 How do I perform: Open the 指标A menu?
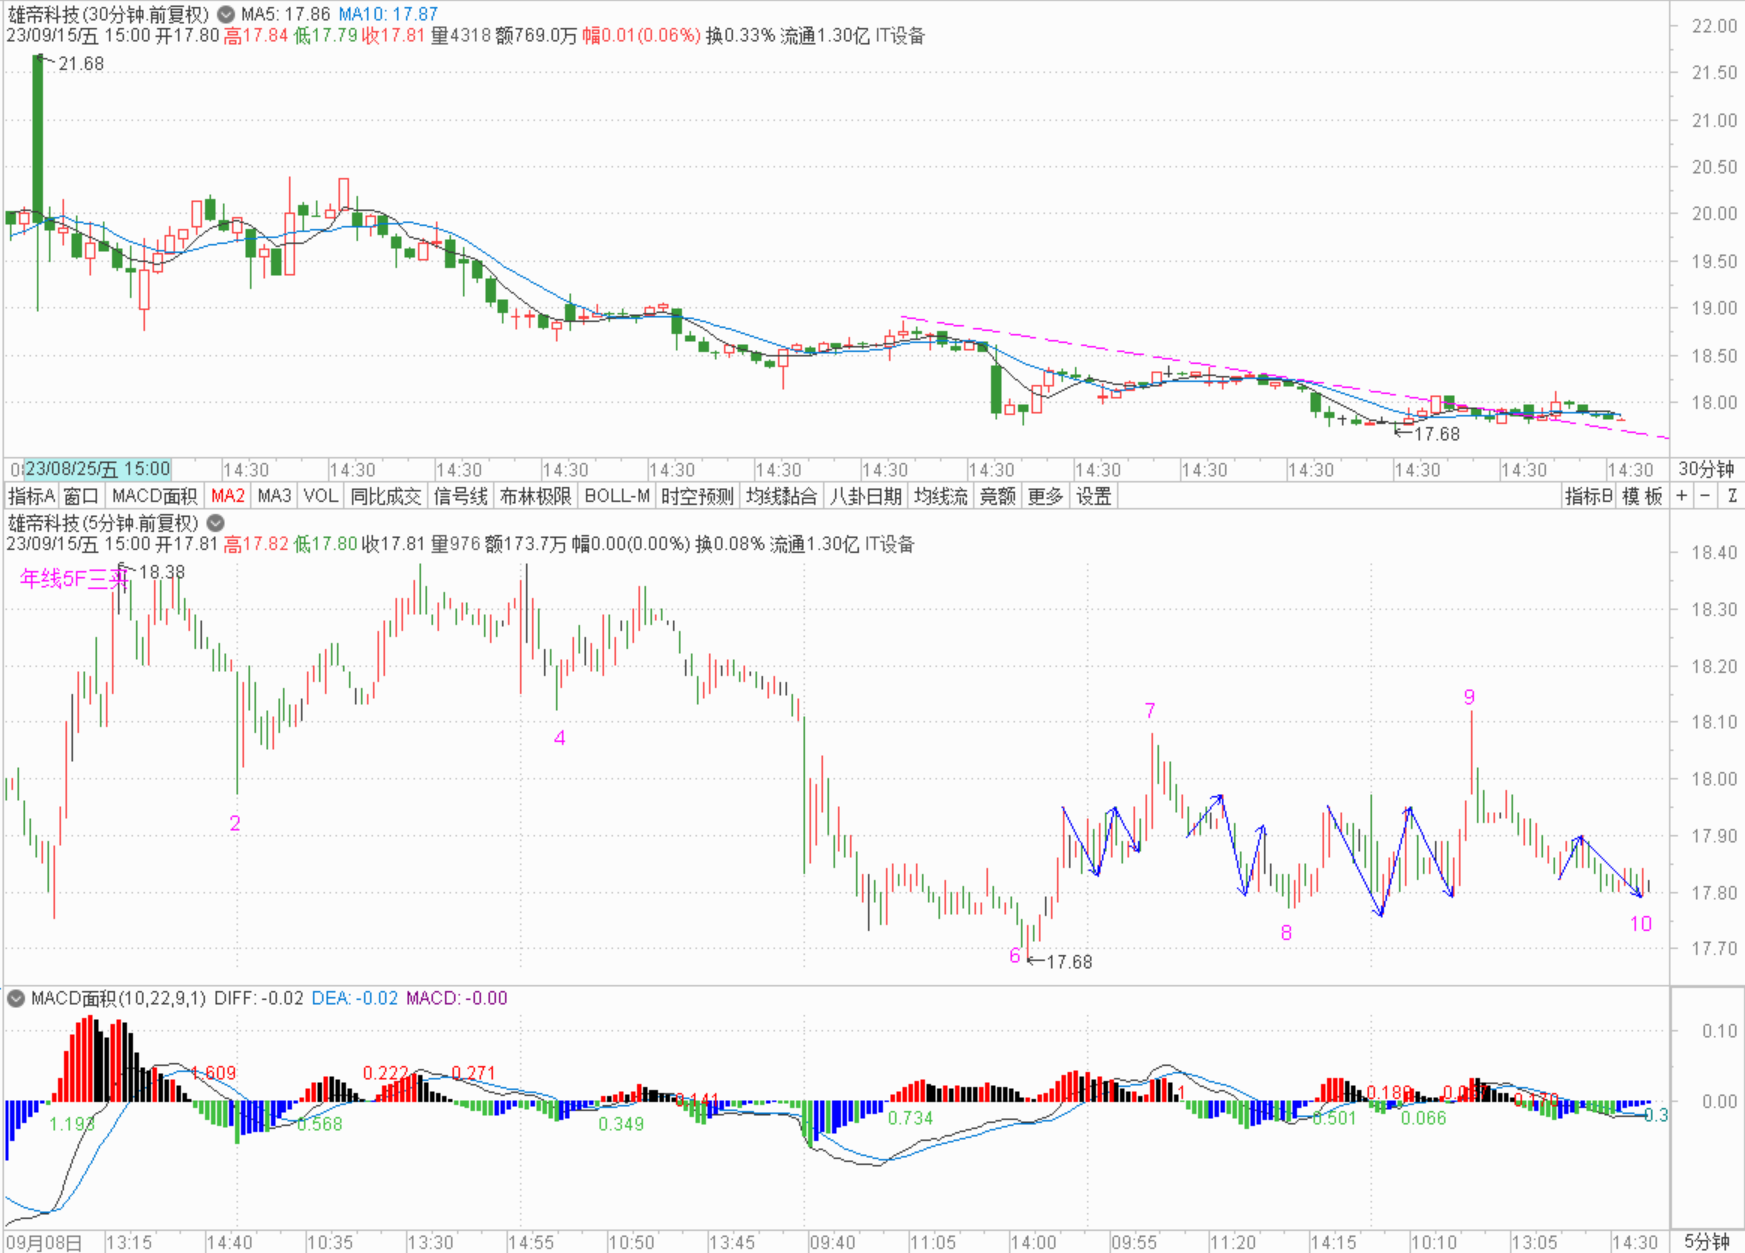[x=31, y=496]
